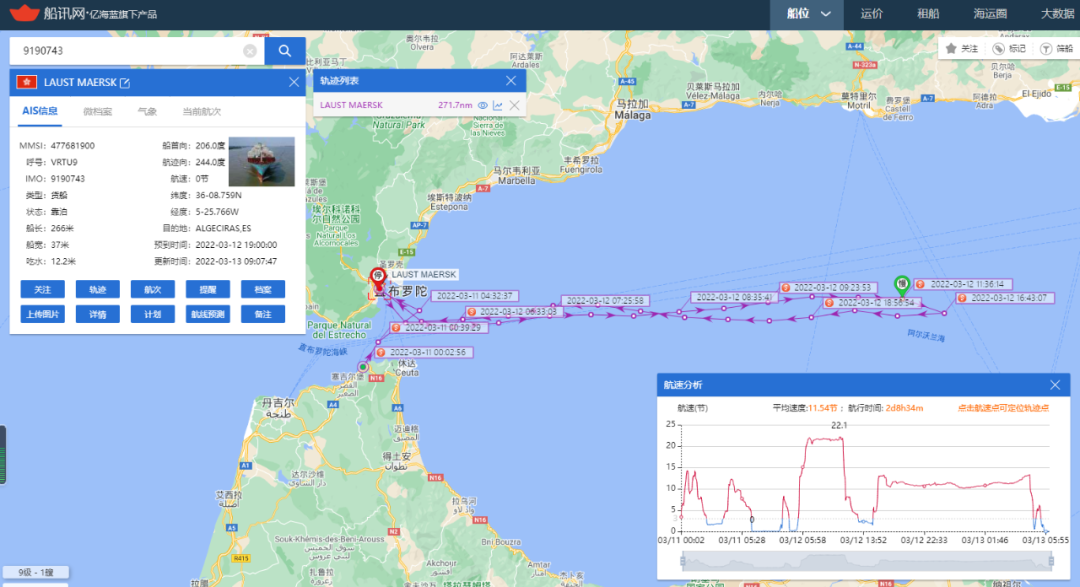Open speed chart icon in track list
1080x587 pixels.
[x=498, y=105]
